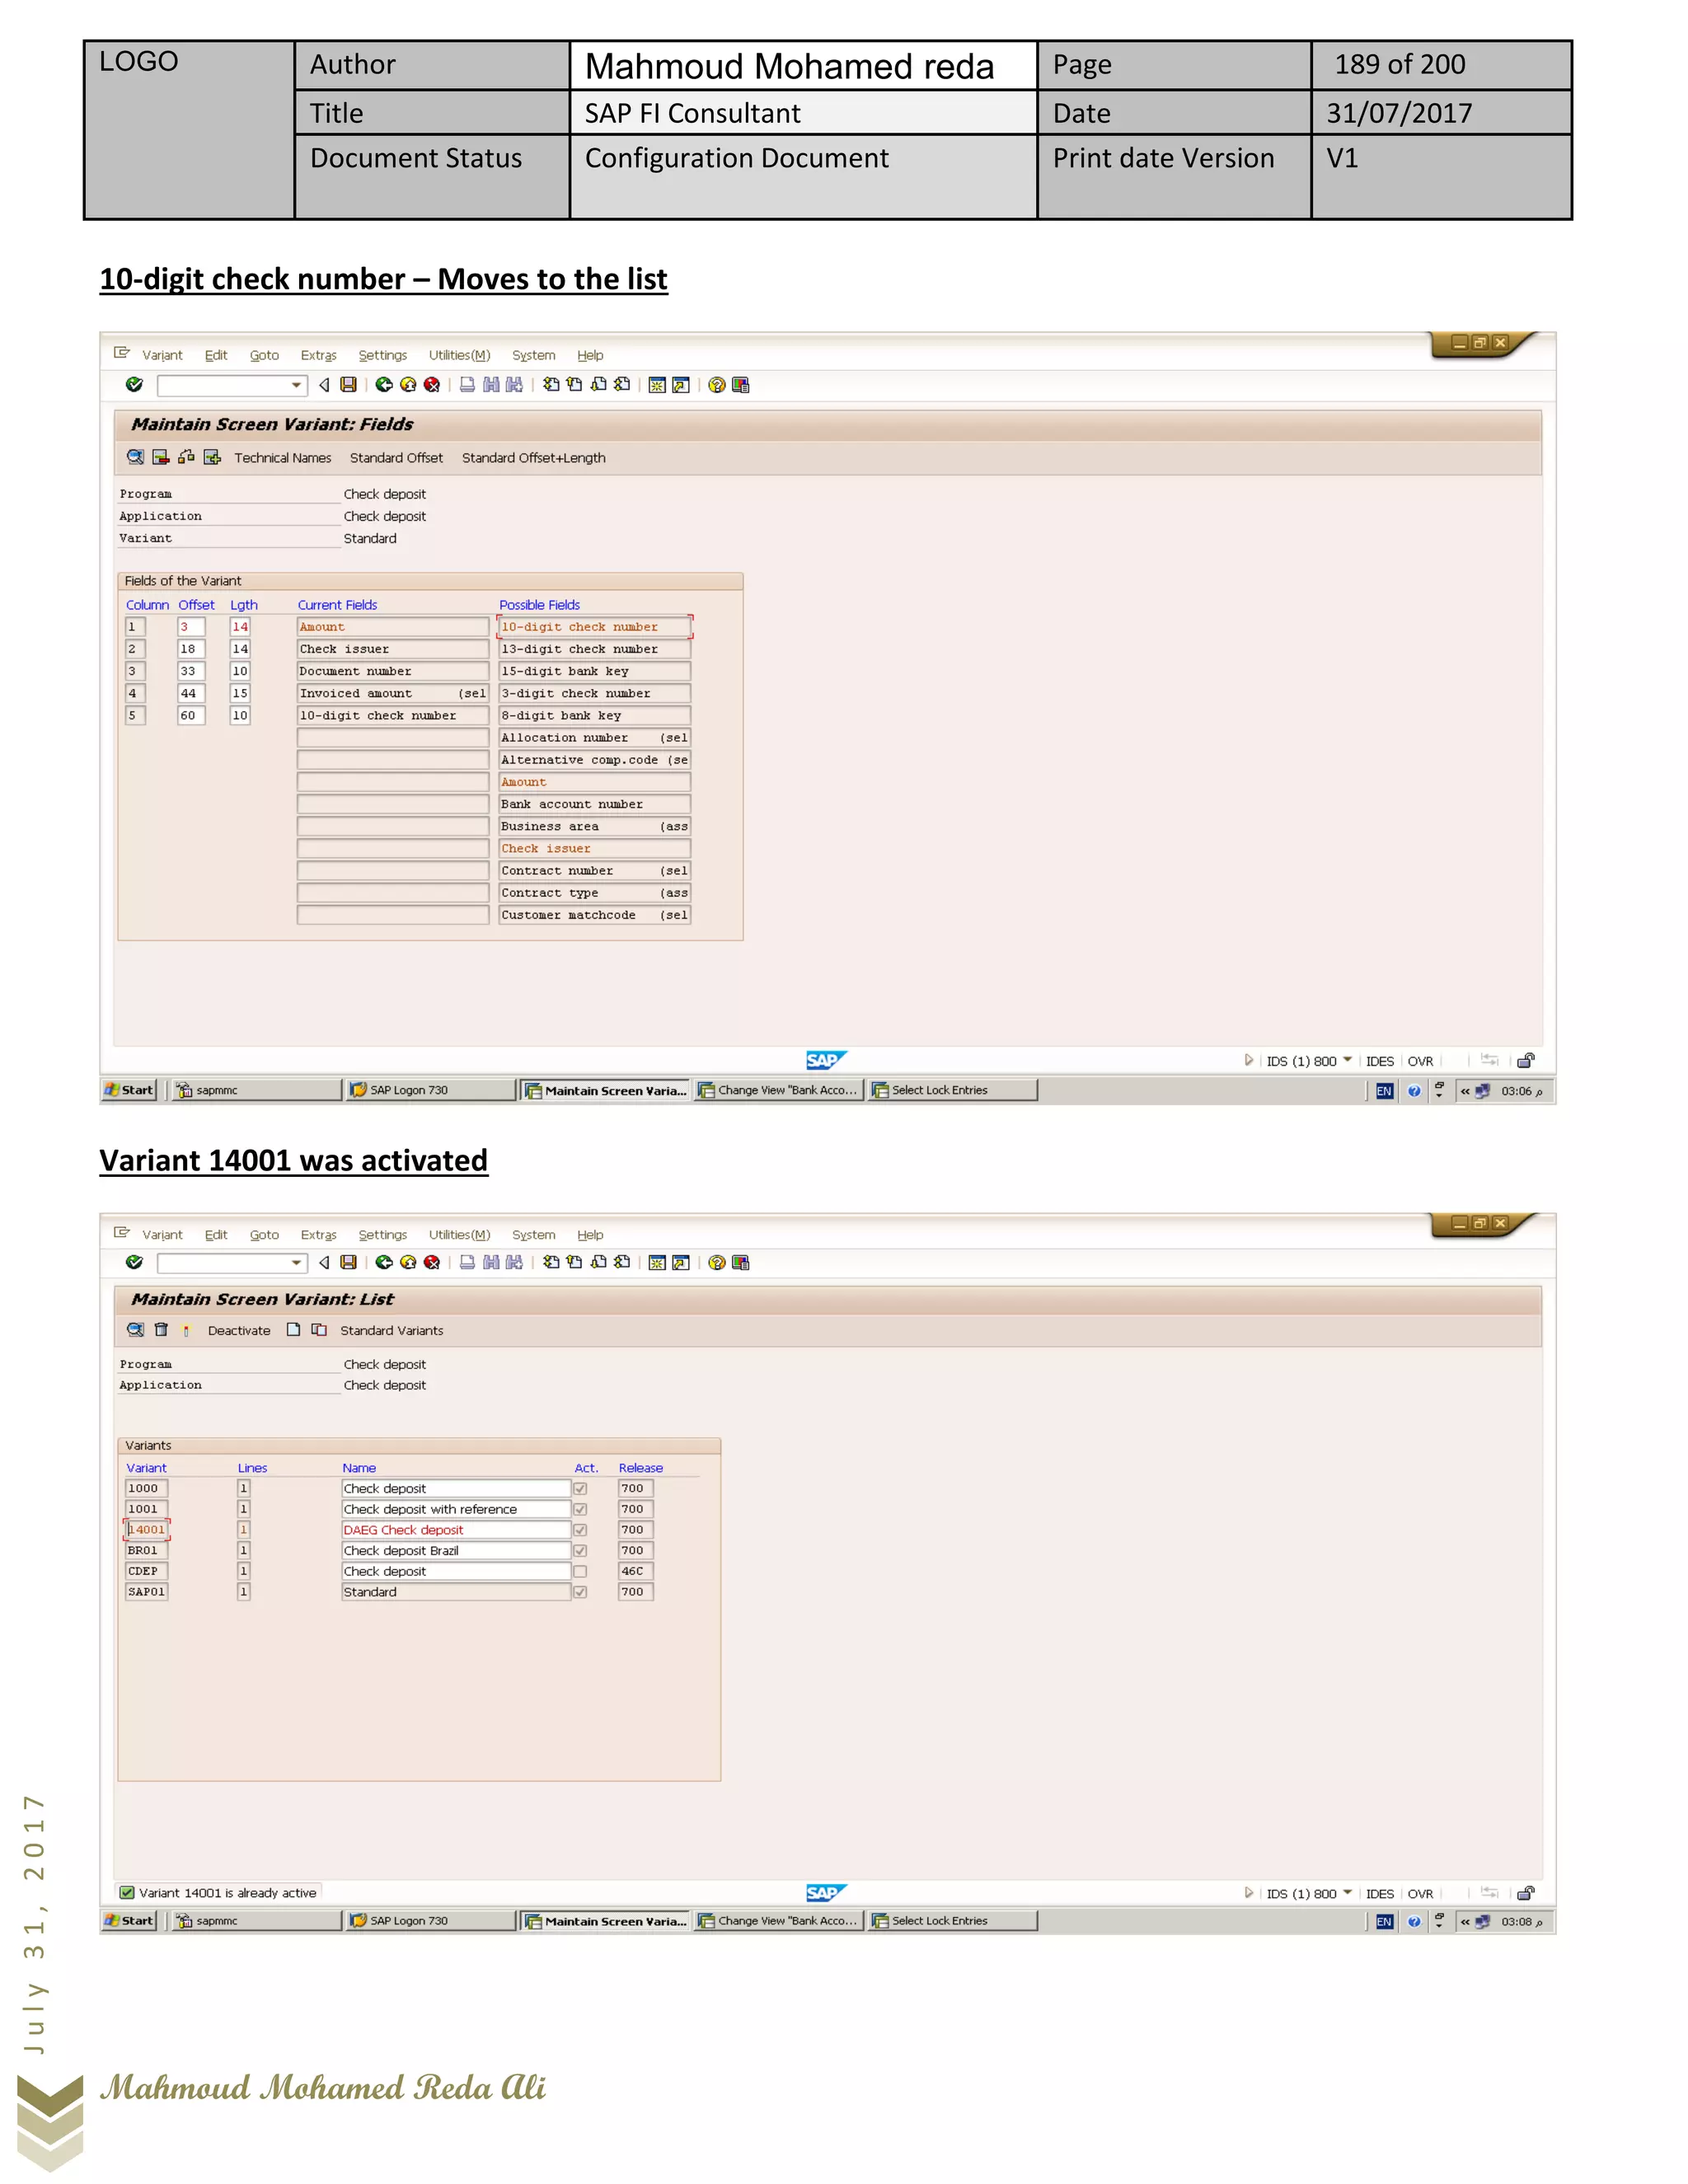Click Activate candle icon beside Deactivate
Image resolution: width=1688 pixels, height=2184 pixels.
click(x=186, y=1330)
